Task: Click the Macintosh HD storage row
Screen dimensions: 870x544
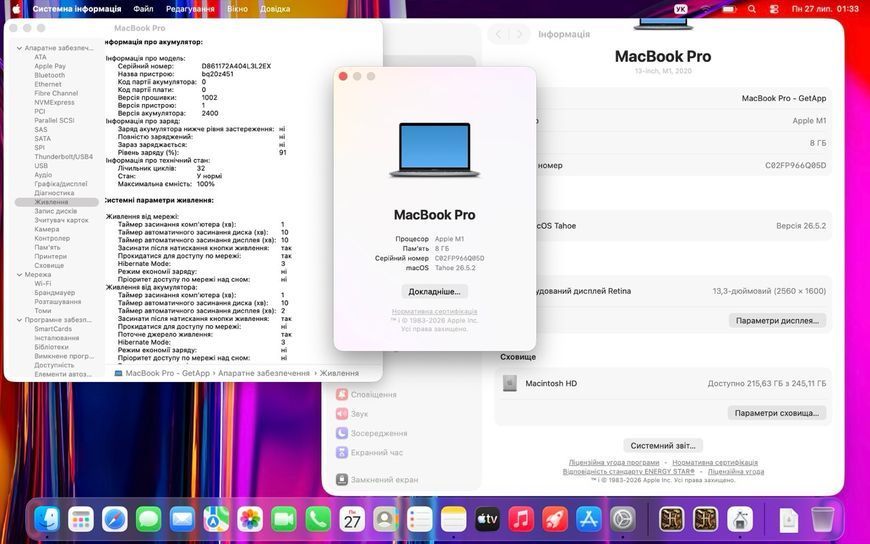Action: coord(663,384)
